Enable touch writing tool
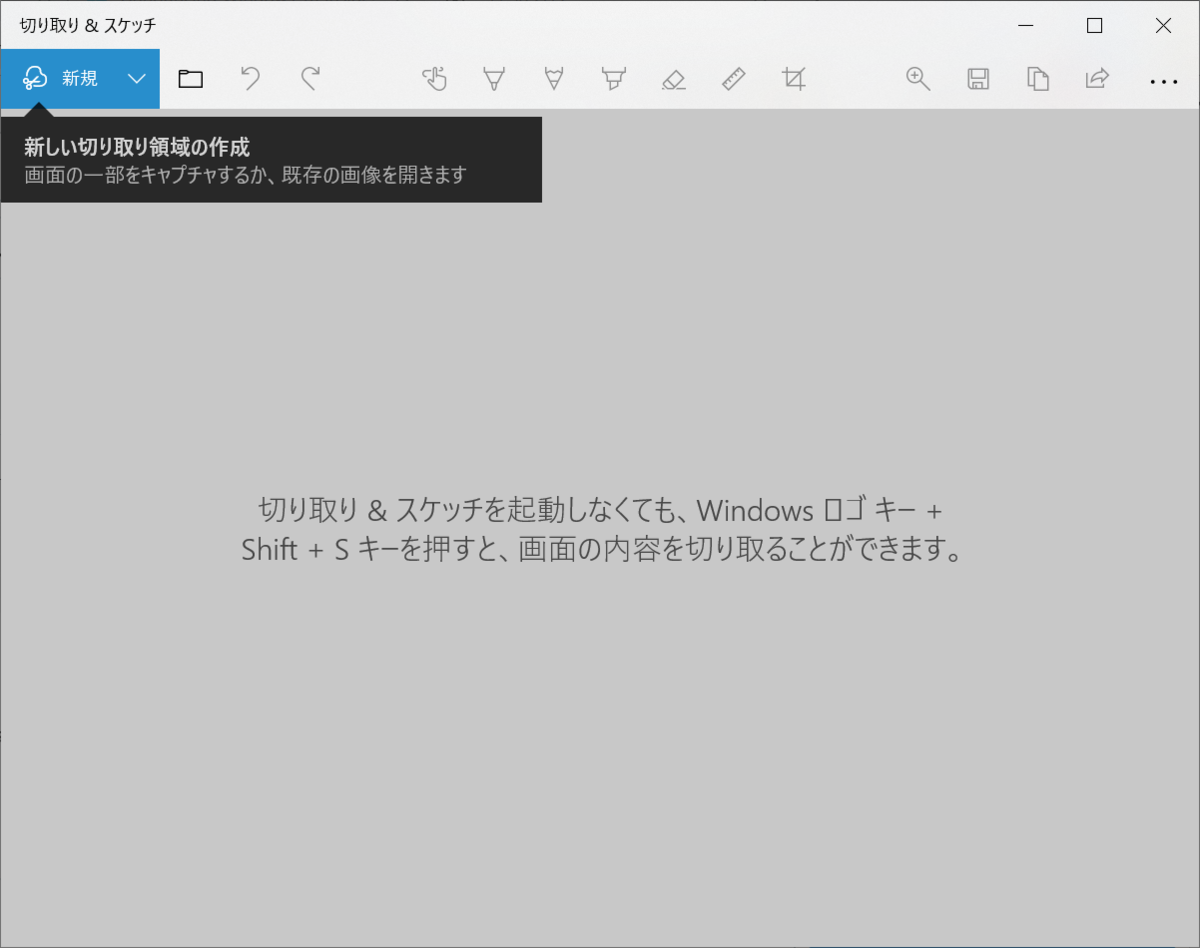Screen dimensions: 1200x948 point(434,79)
